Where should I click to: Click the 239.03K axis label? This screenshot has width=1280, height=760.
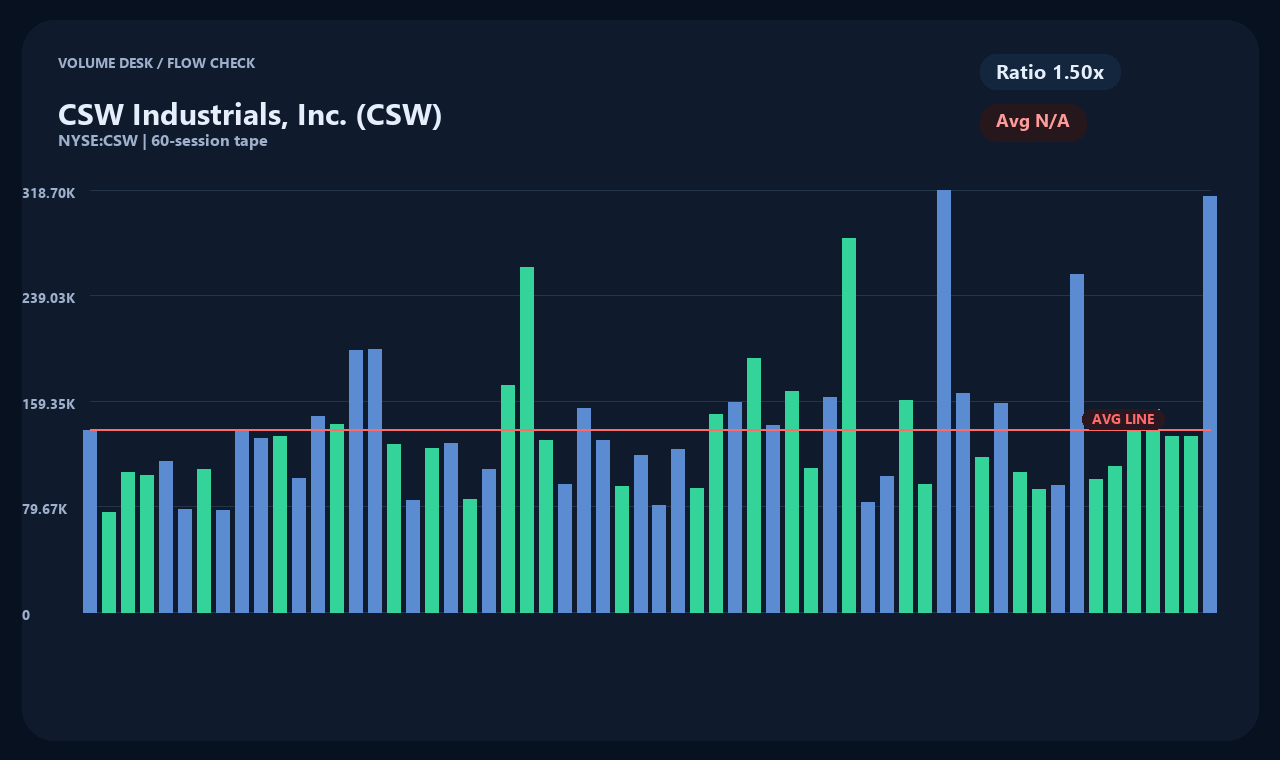point(49,298)
